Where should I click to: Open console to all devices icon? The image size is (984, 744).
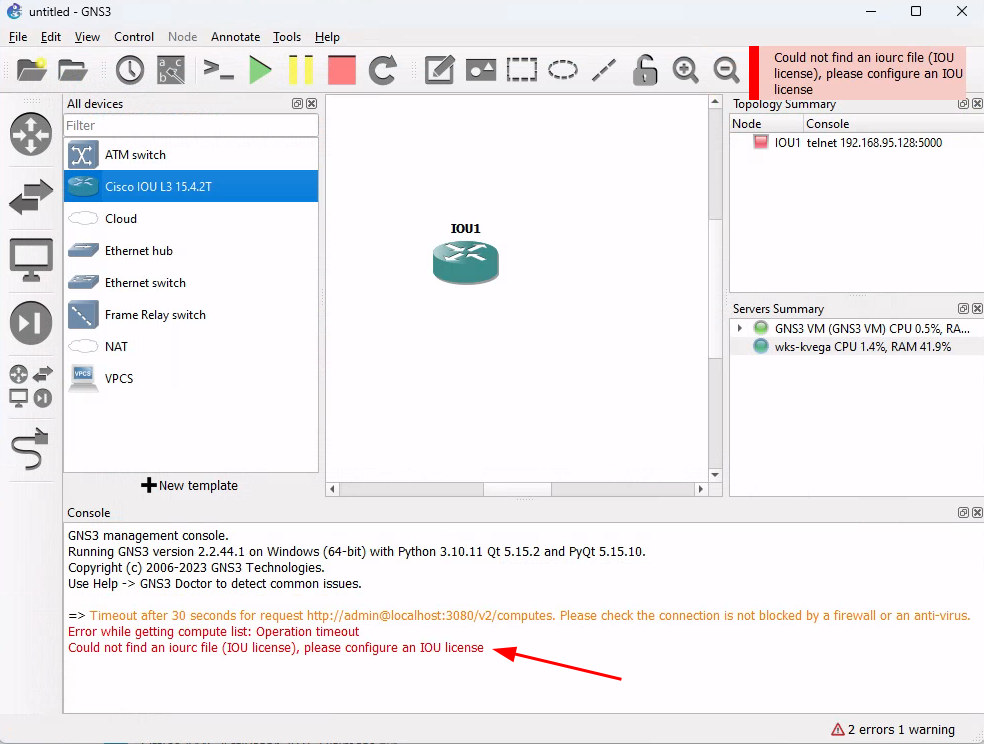coord(218,70)
